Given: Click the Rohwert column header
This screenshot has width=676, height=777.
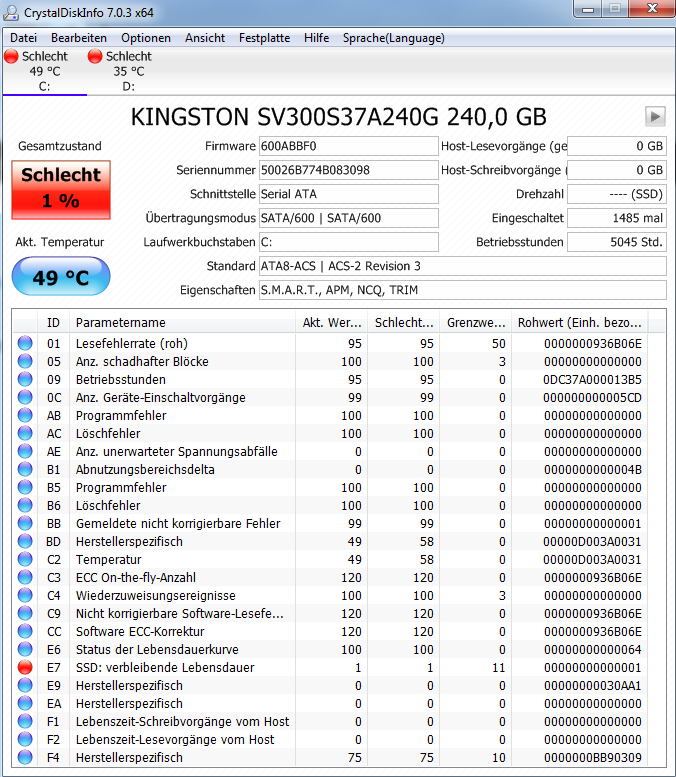Looking at the screenshot, I should click(x=580, y=323).
